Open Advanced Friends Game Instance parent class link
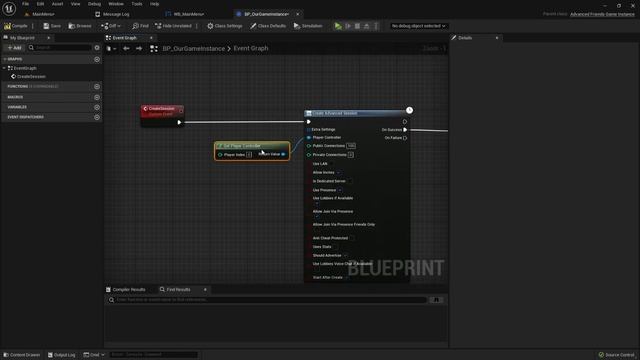Viewport: 640px width, 360px height. (602, 14)
